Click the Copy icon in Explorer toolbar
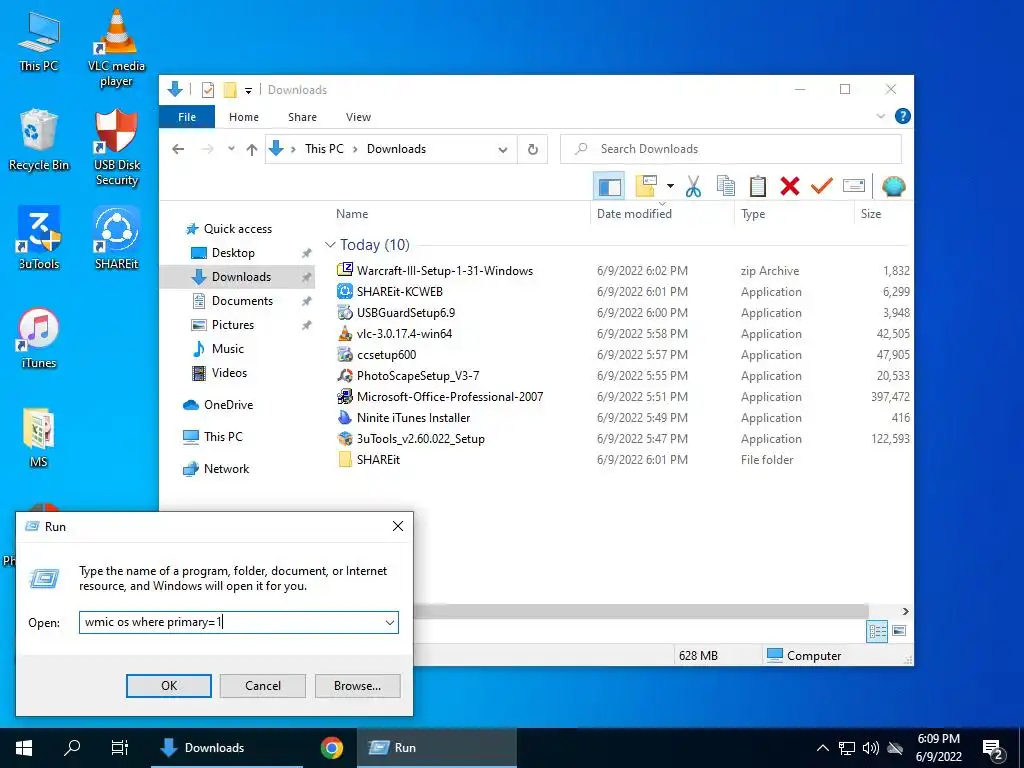 (x=726, y=187)
